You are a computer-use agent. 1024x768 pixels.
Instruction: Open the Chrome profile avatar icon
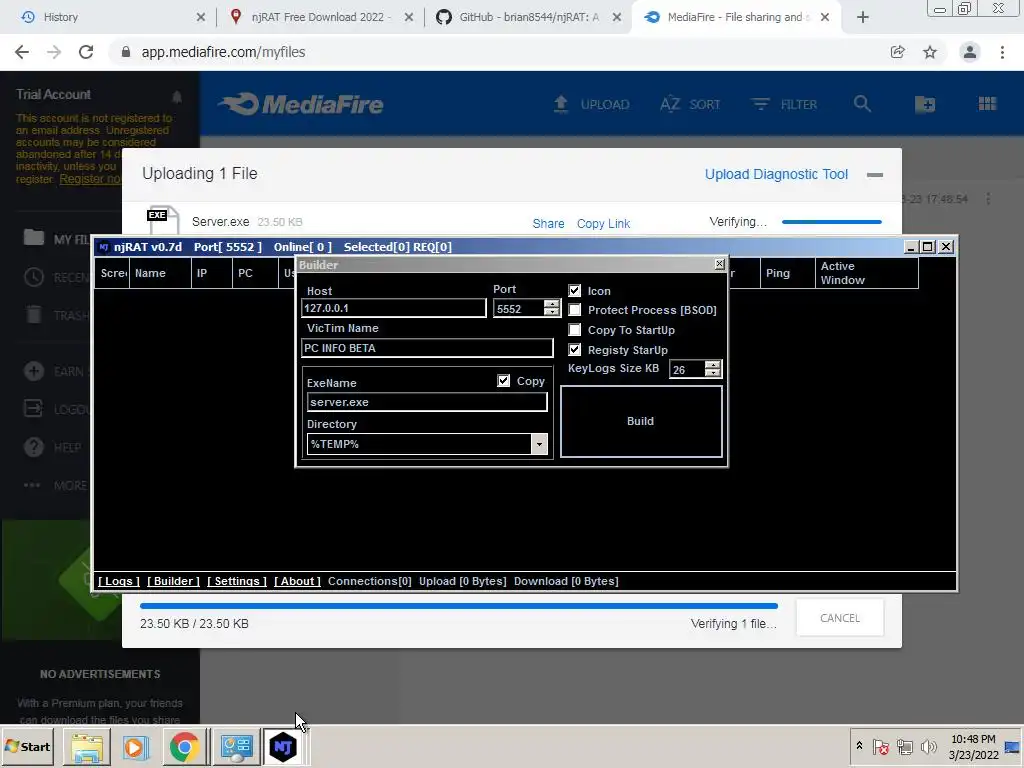pos(970,52)
